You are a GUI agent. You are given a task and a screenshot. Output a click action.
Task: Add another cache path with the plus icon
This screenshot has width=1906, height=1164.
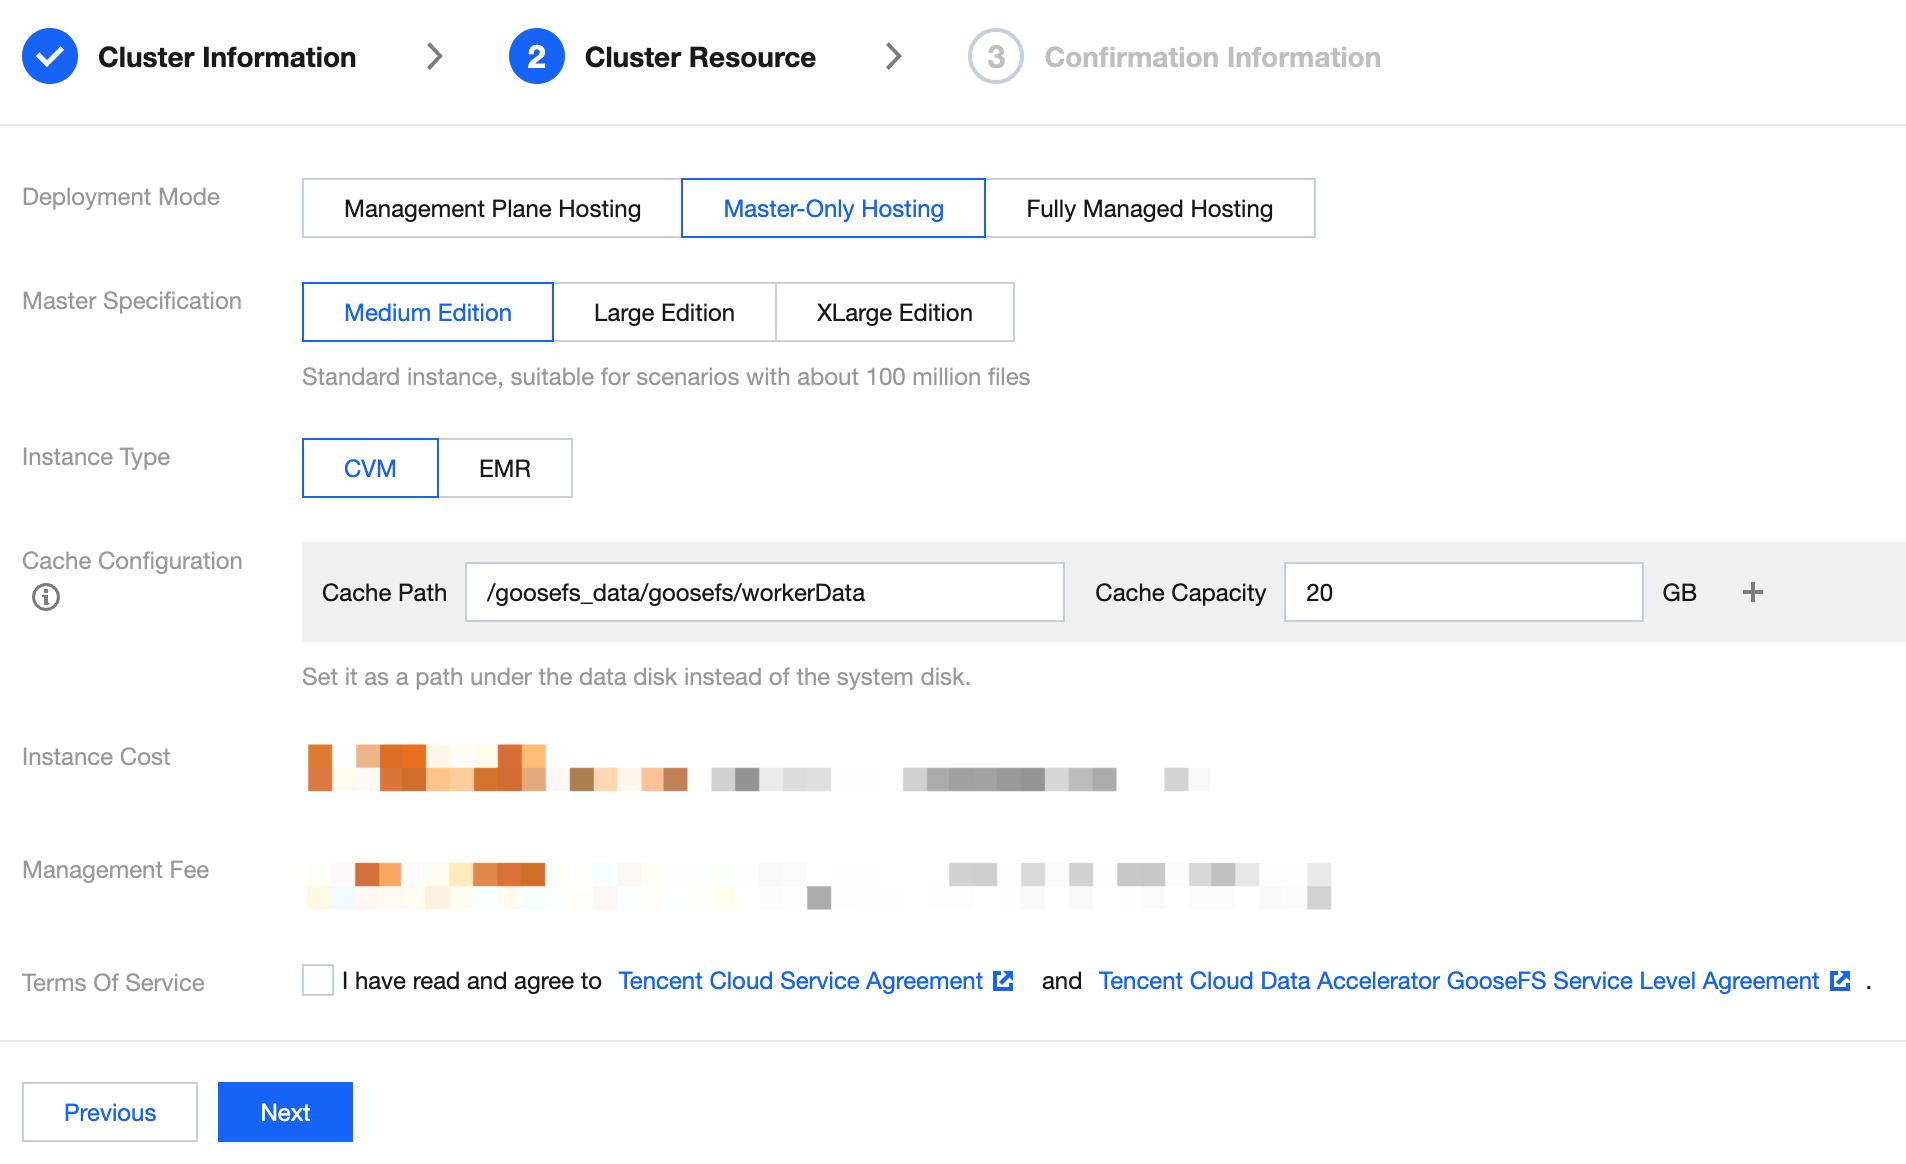(x=1753, y=592)
